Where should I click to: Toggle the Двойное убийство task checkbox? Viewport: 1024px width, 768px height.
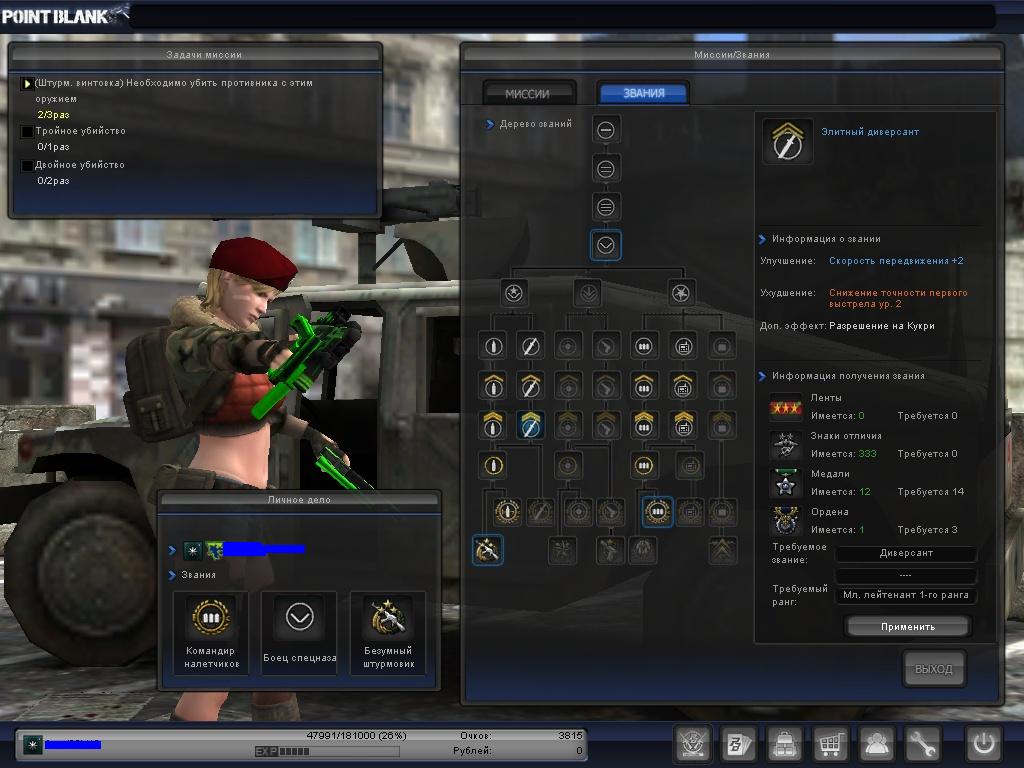(x=27, y=166)
